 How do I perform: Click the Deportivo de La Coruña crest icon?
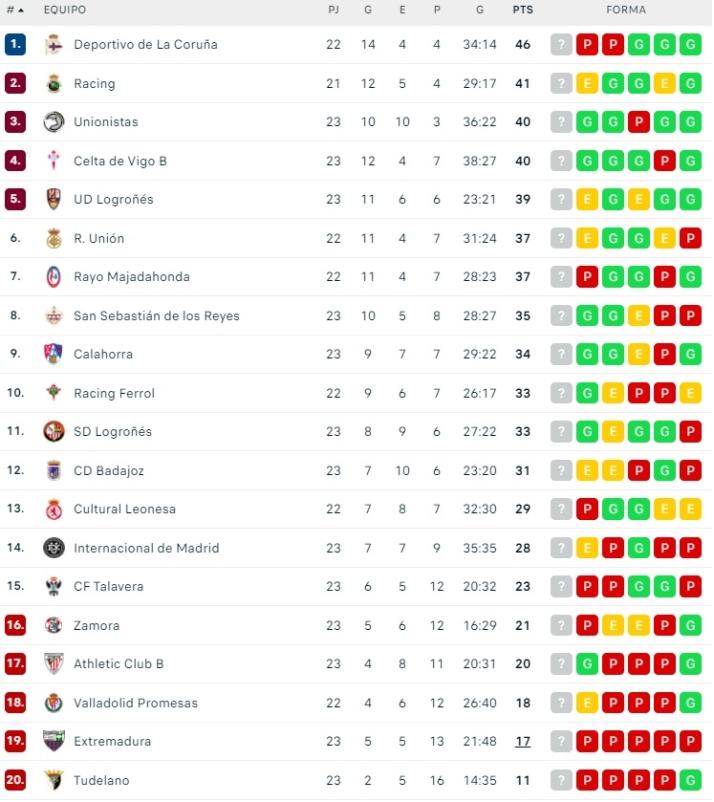pos(54,44)
